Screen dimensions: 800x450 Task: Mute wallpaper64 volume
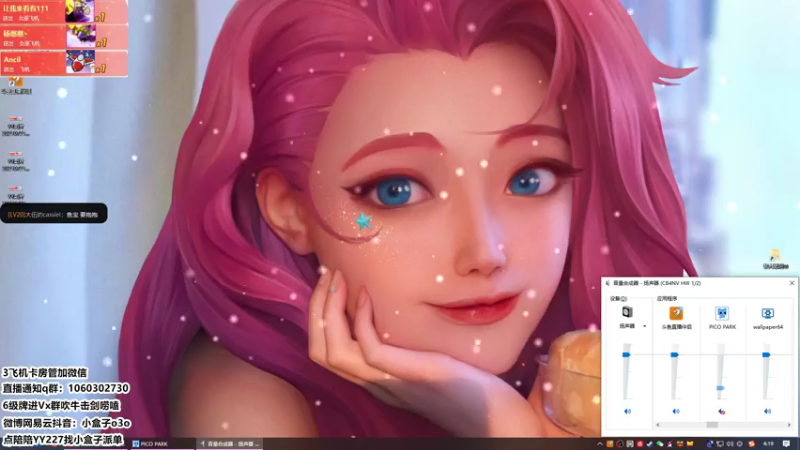click(767, 411)
